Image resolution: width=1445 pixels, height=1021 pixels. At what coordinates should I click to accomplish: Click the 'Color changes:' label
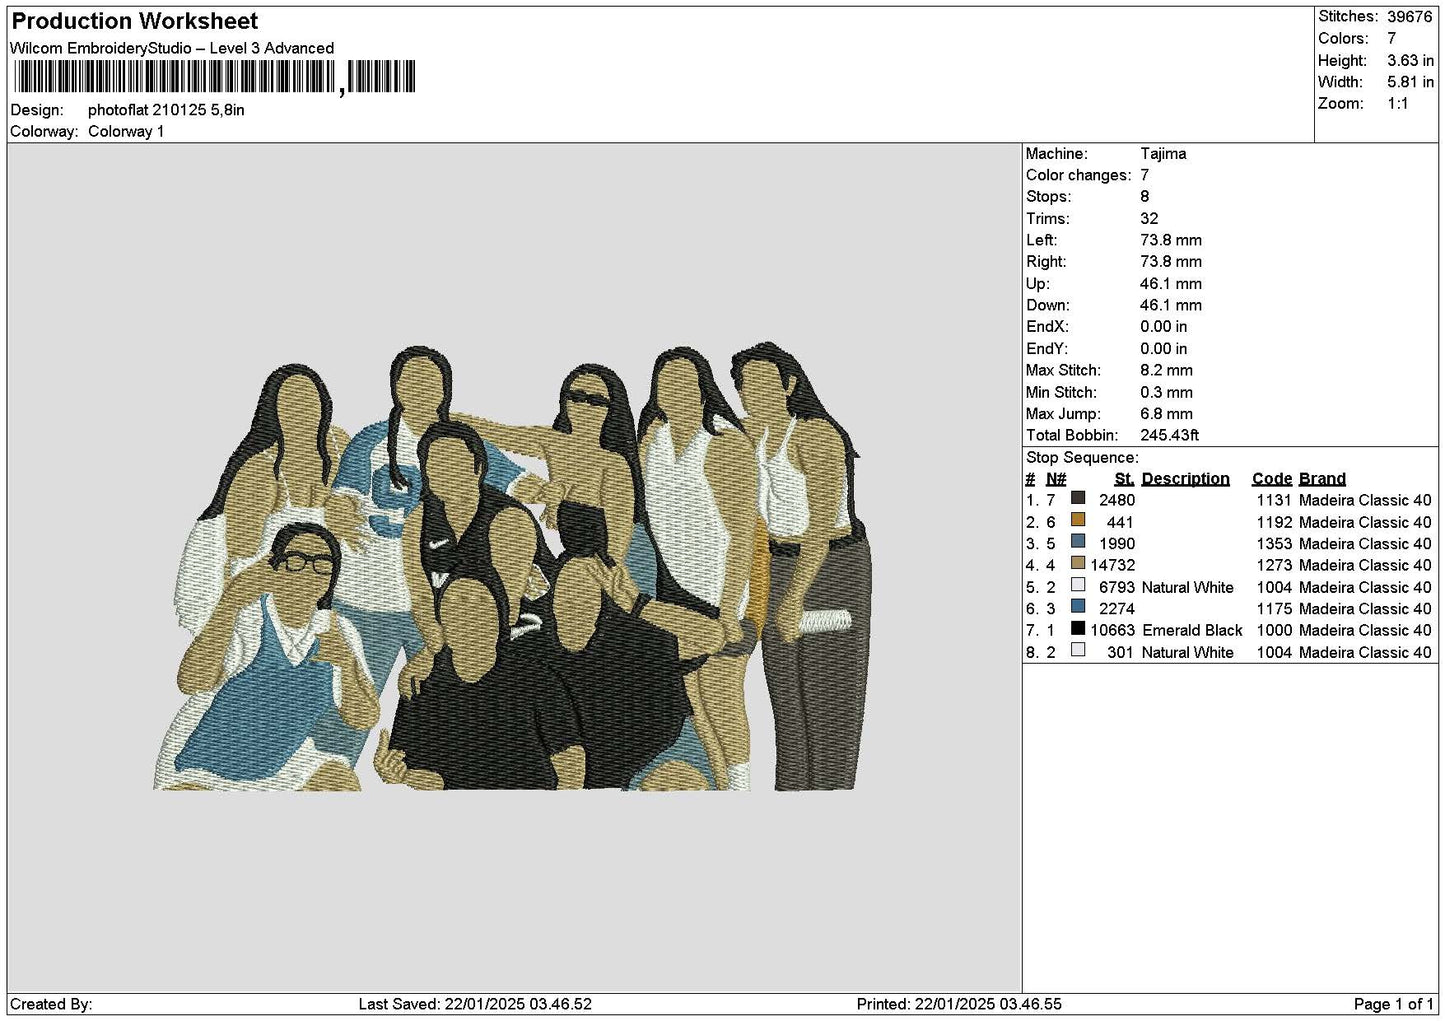(1078, 176)
